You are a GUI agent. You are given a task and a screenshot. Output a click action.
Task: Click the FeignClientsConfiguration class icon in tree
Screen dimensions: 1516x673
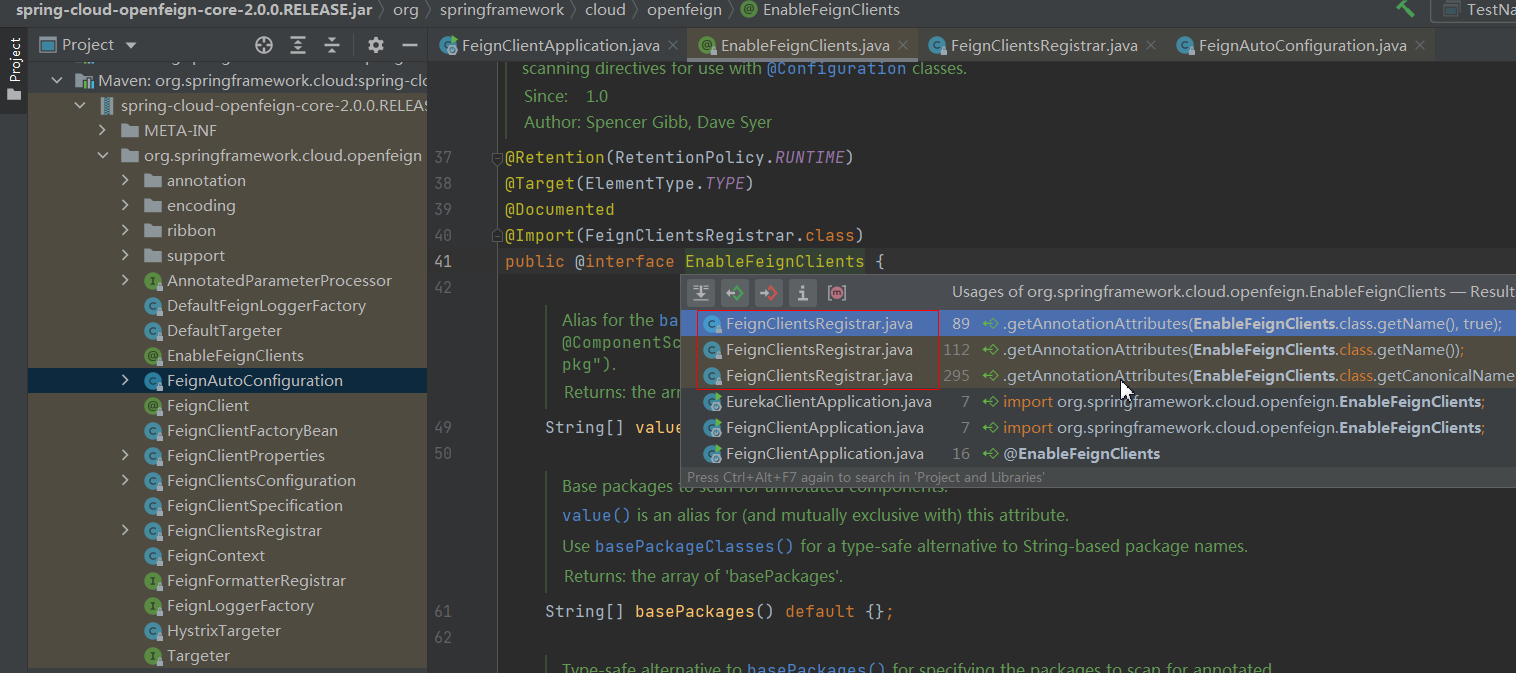pyautogui.click(x=153, y=481)
